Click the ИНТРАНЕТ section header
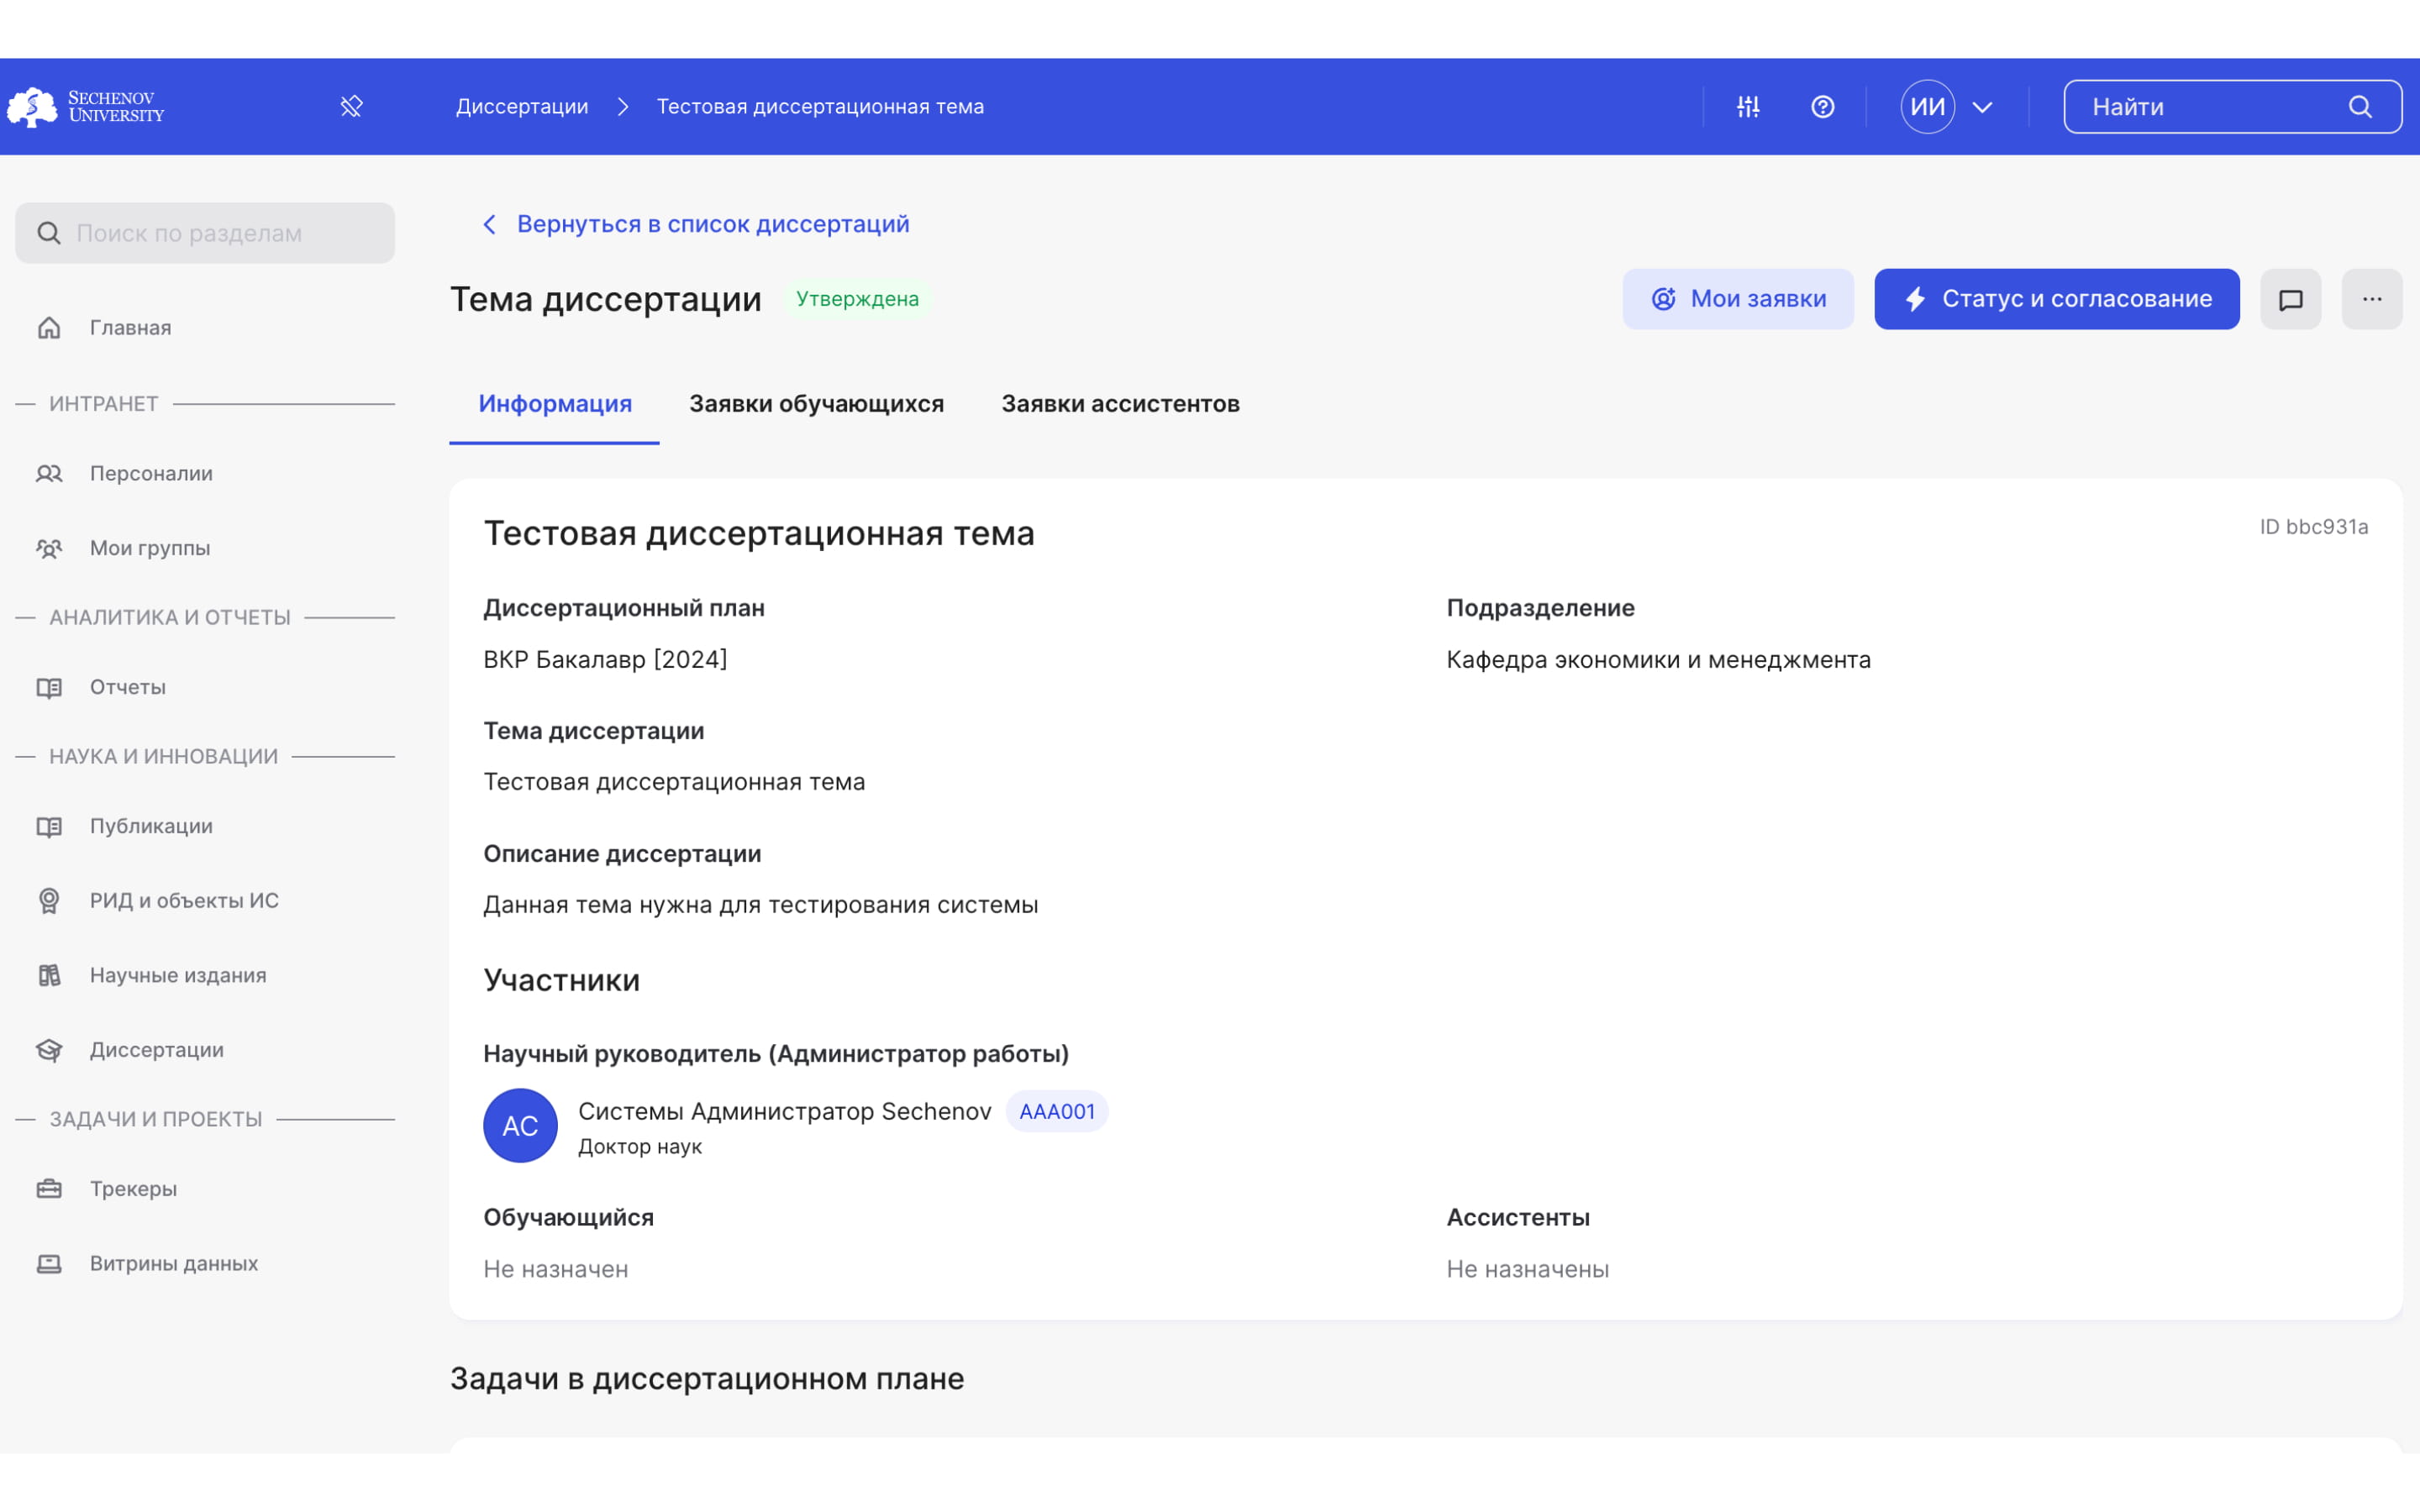The image size is (2420, 1512). 104,404
